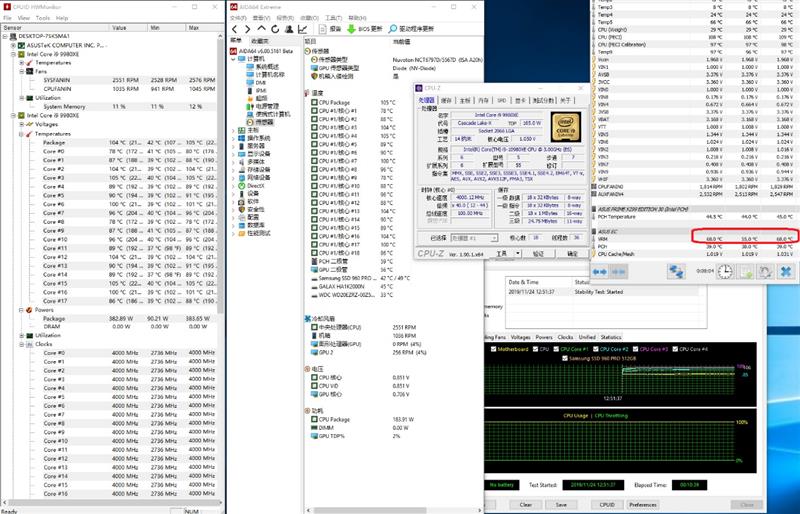Click the blue X close icon in sensor panel
The height and width of the screenshot is (514, 800).
(786, 271)
